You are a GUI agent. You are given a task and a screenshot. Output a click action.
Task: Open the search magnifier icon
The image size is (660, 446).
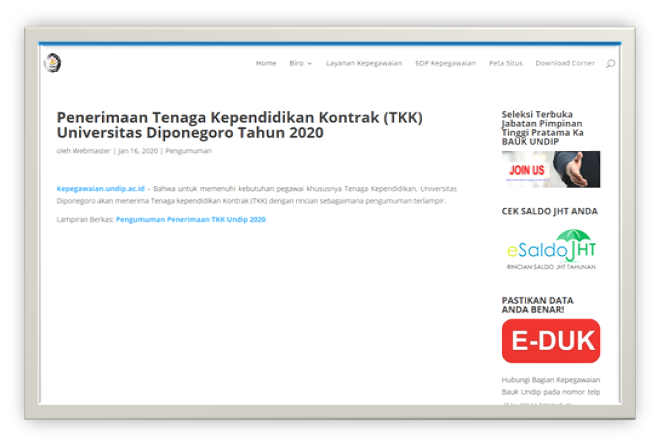(x=610, y=64)
